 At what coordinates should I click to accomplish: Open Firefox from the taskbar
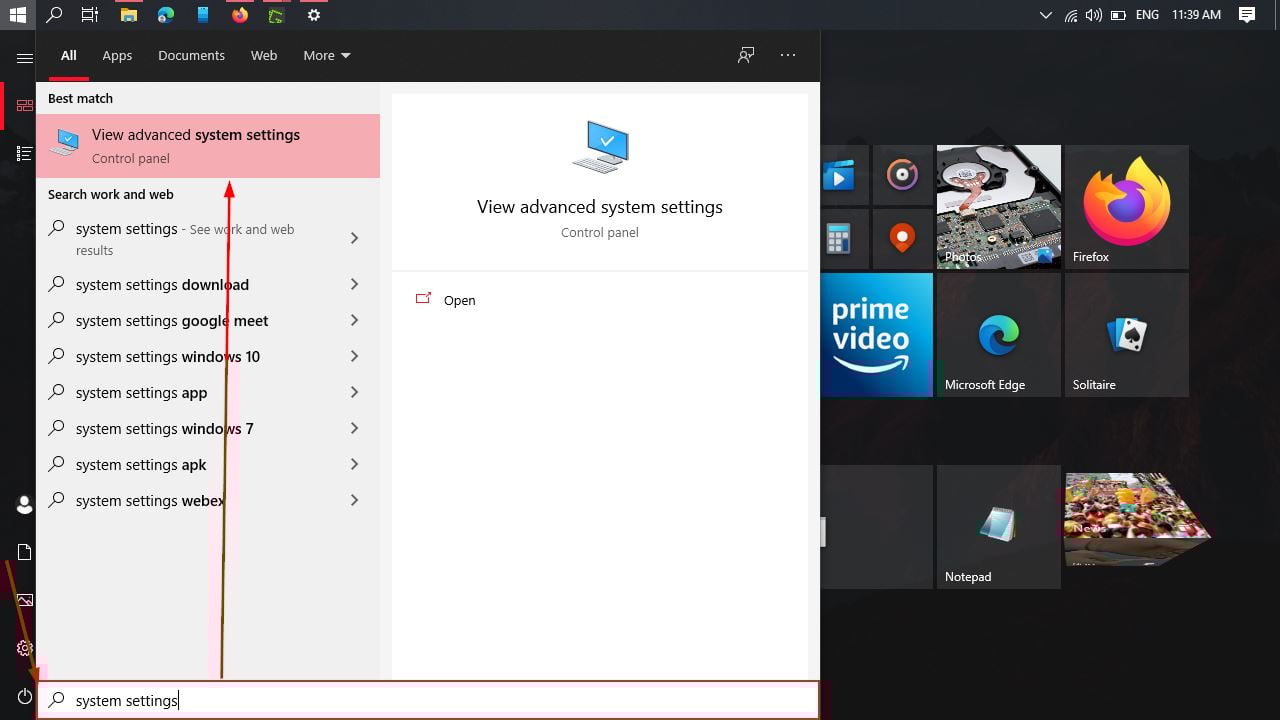tap(240, 14)
